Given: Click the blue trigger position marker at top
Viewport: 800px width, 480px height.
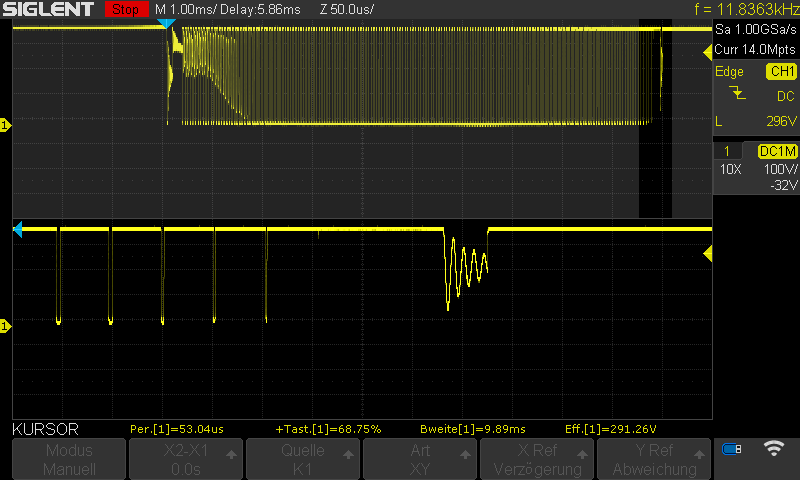Looking at the screenshot, I should [x=166, y=23].
